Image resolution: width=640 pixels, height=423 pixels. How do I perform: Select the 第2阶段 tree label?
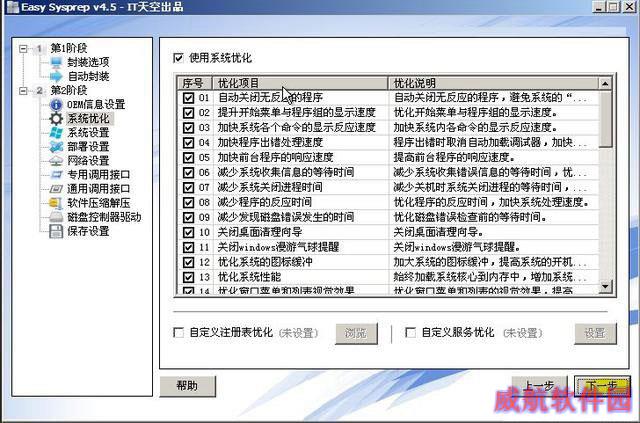coord(69,90)
